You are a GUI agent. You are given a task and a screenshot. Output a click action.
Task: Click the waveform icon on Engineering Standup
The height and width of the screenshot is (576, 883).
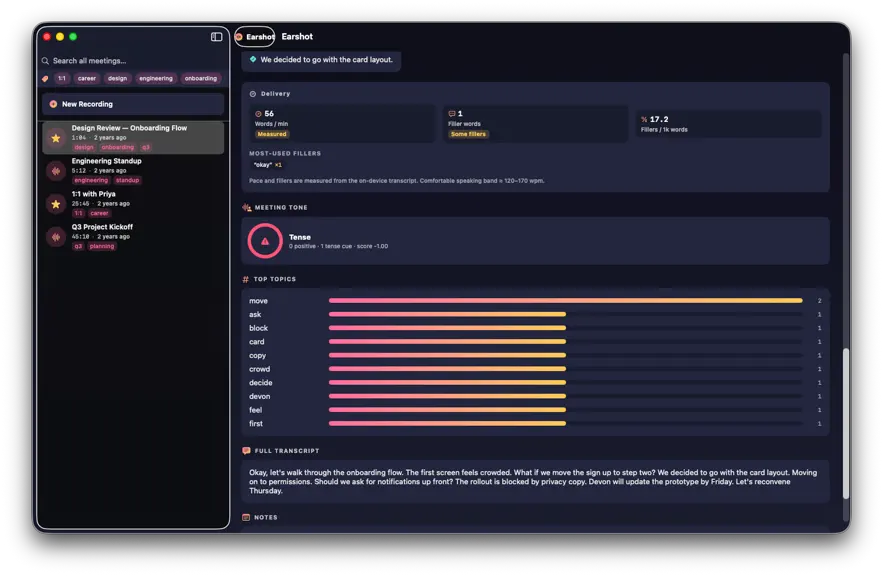[56, 171]
